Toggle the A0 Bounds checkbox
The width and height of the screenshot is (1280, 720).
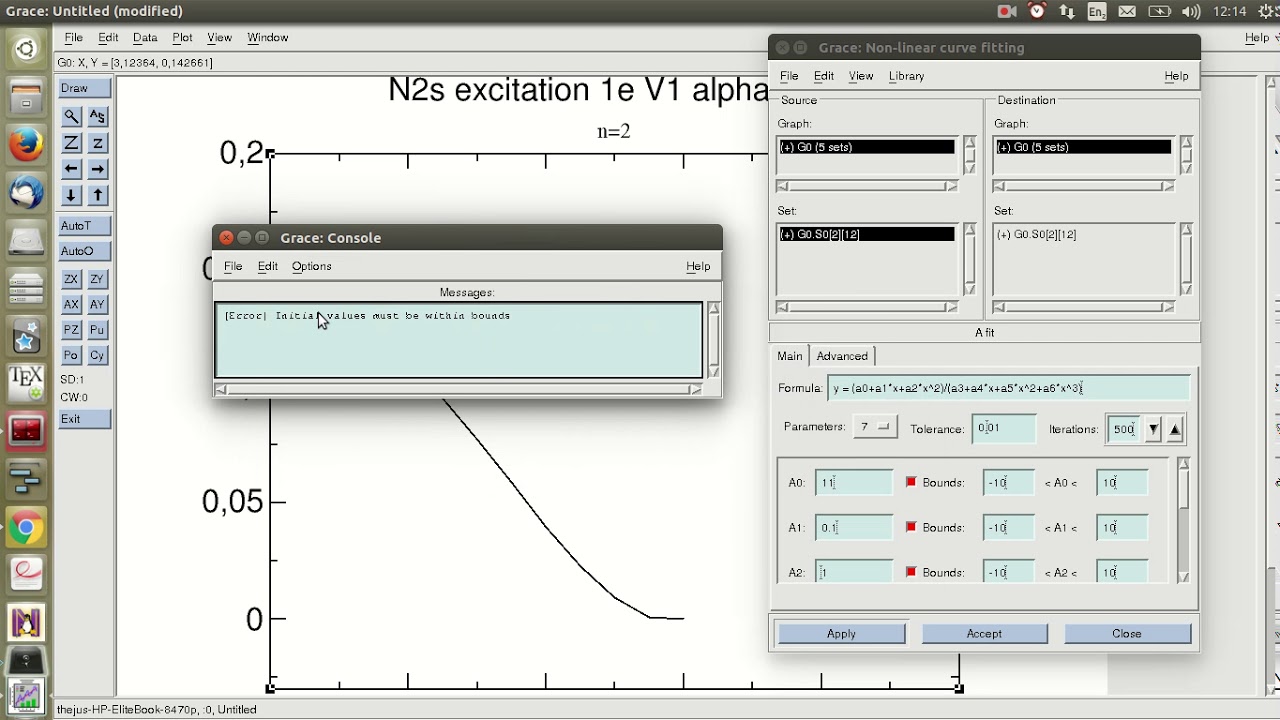point(911,482)
